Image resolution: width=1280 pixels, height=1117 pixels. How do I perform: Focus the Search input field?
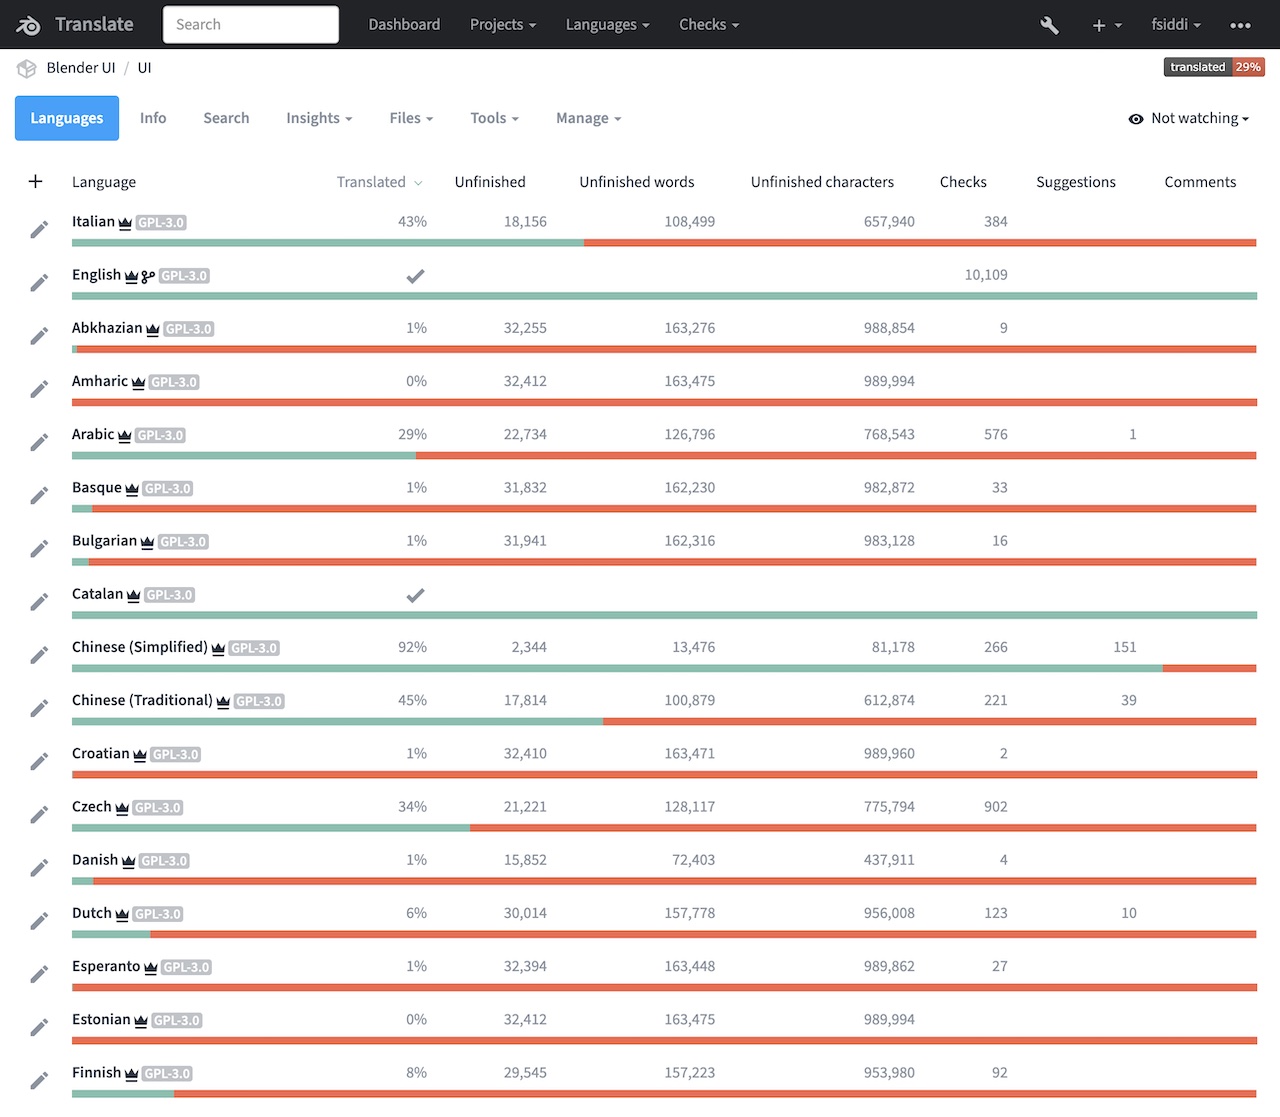click(x=251, y=25)
